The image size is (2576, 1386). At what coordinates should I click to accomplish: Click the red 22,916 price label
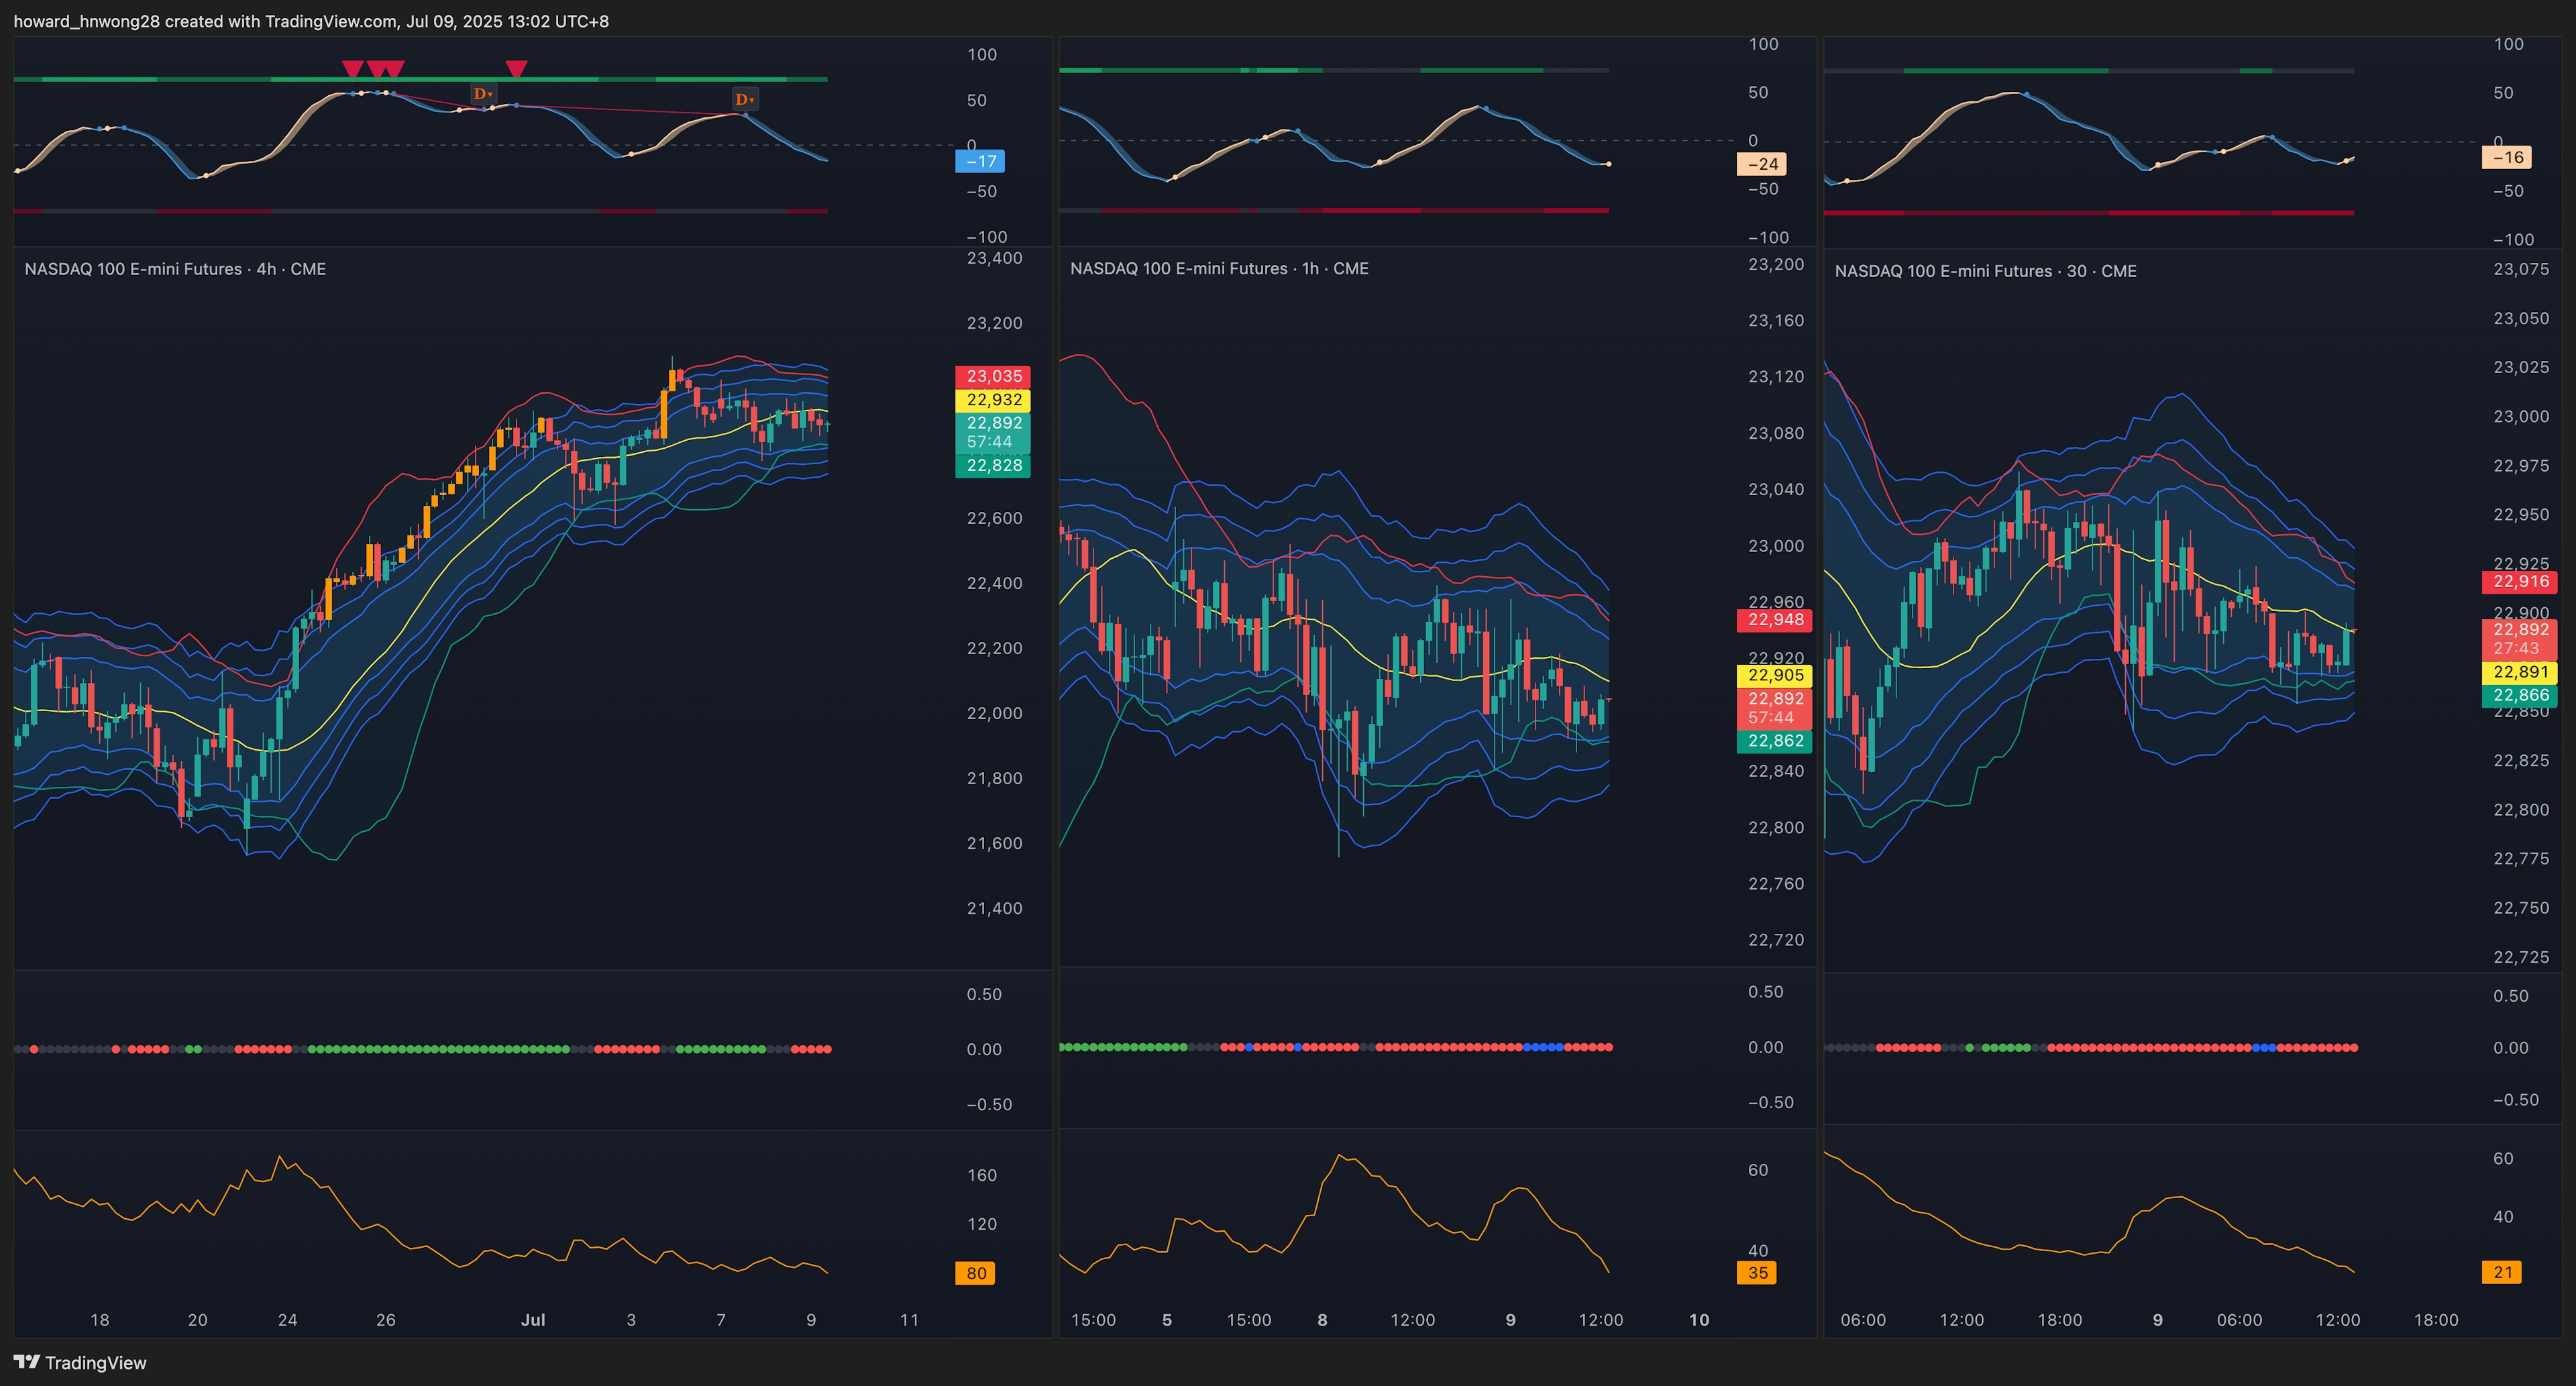pyautogui.click(x=2519, y=582)
